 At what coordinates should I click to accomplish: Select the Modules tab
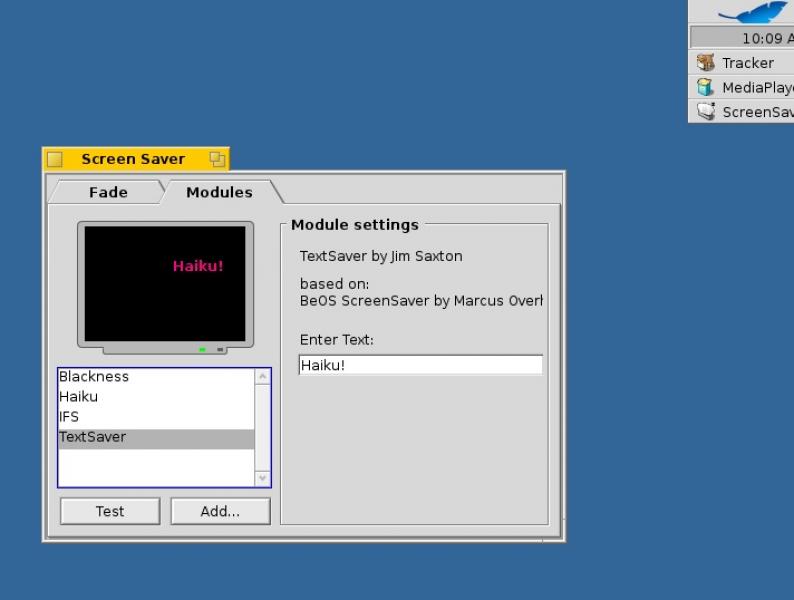(x=219, y=192)
